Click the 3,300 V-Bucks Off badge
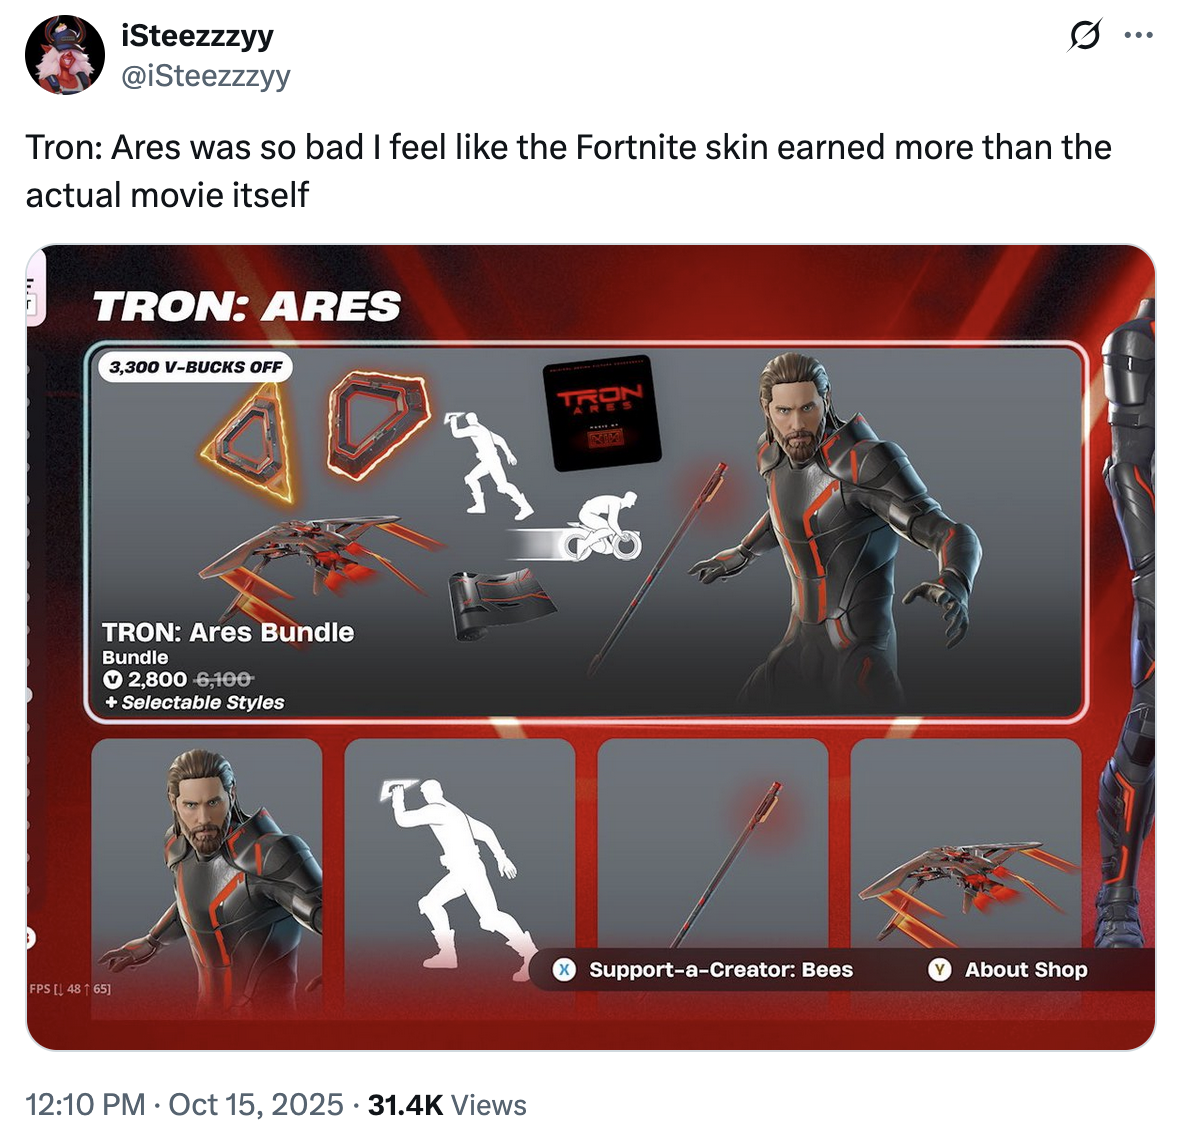The height and width of the screenshot is (1148, 1182). pos(195,367)
